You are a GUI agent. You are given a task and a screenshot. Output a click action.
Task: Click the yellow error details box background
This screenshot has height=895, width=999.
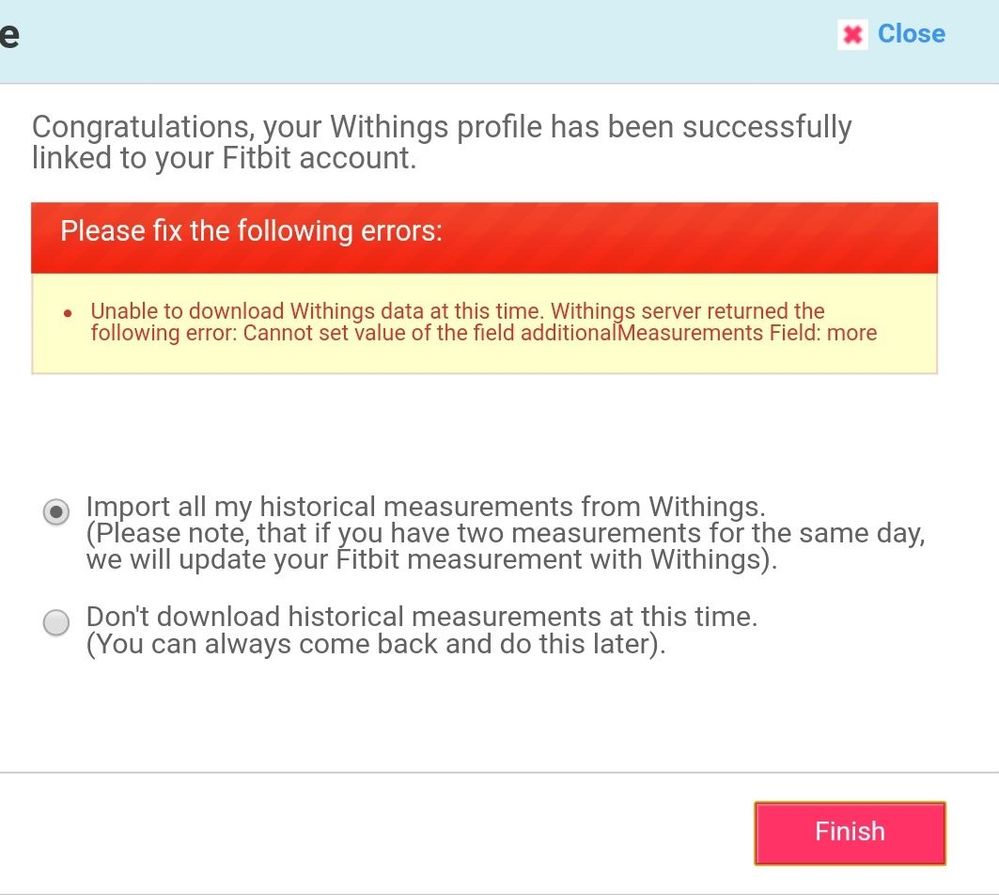(484, 358)
